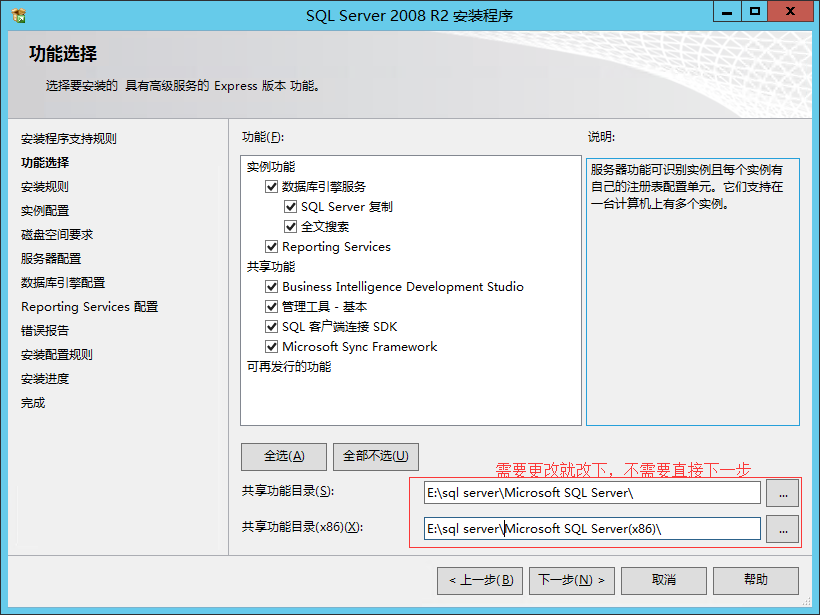This screenshot has height=615, width=820.
Task: Select the 安装规则 step
Action: coord(45,187)
